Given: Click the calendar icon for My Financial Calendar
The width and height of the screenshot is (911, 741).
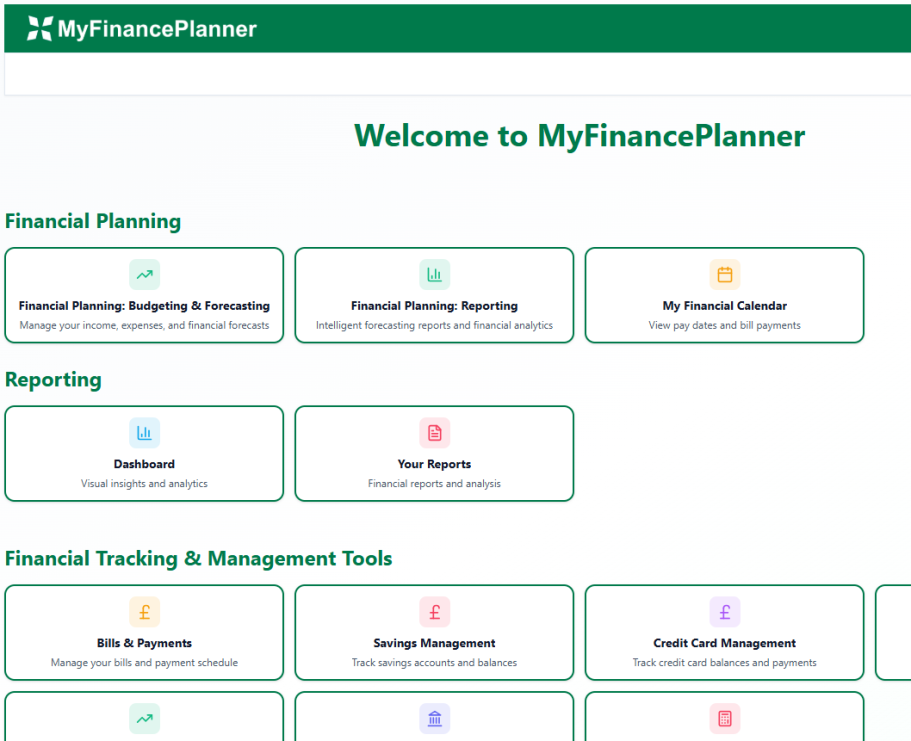Looking at the screenshot, I should point(724,274).
